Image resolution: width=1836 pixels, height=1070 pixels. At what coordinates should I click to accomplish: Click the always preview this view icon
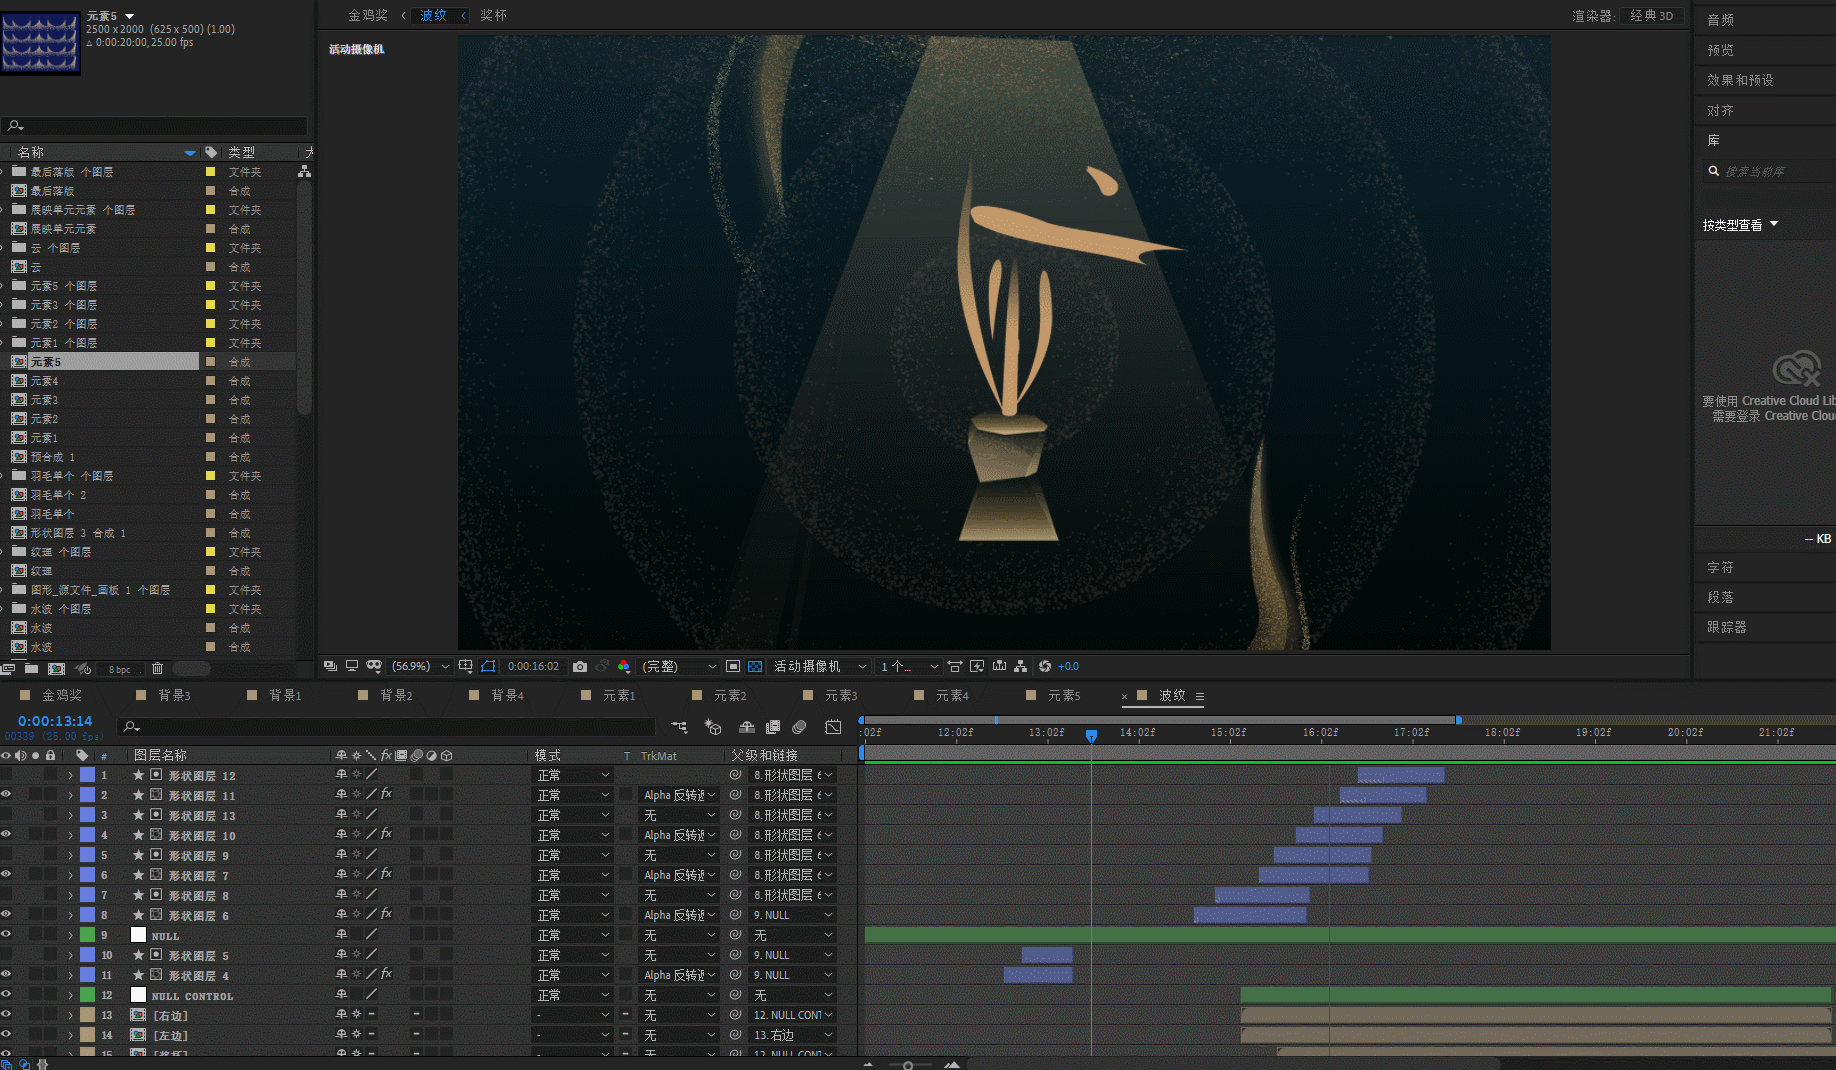point(330,666)
